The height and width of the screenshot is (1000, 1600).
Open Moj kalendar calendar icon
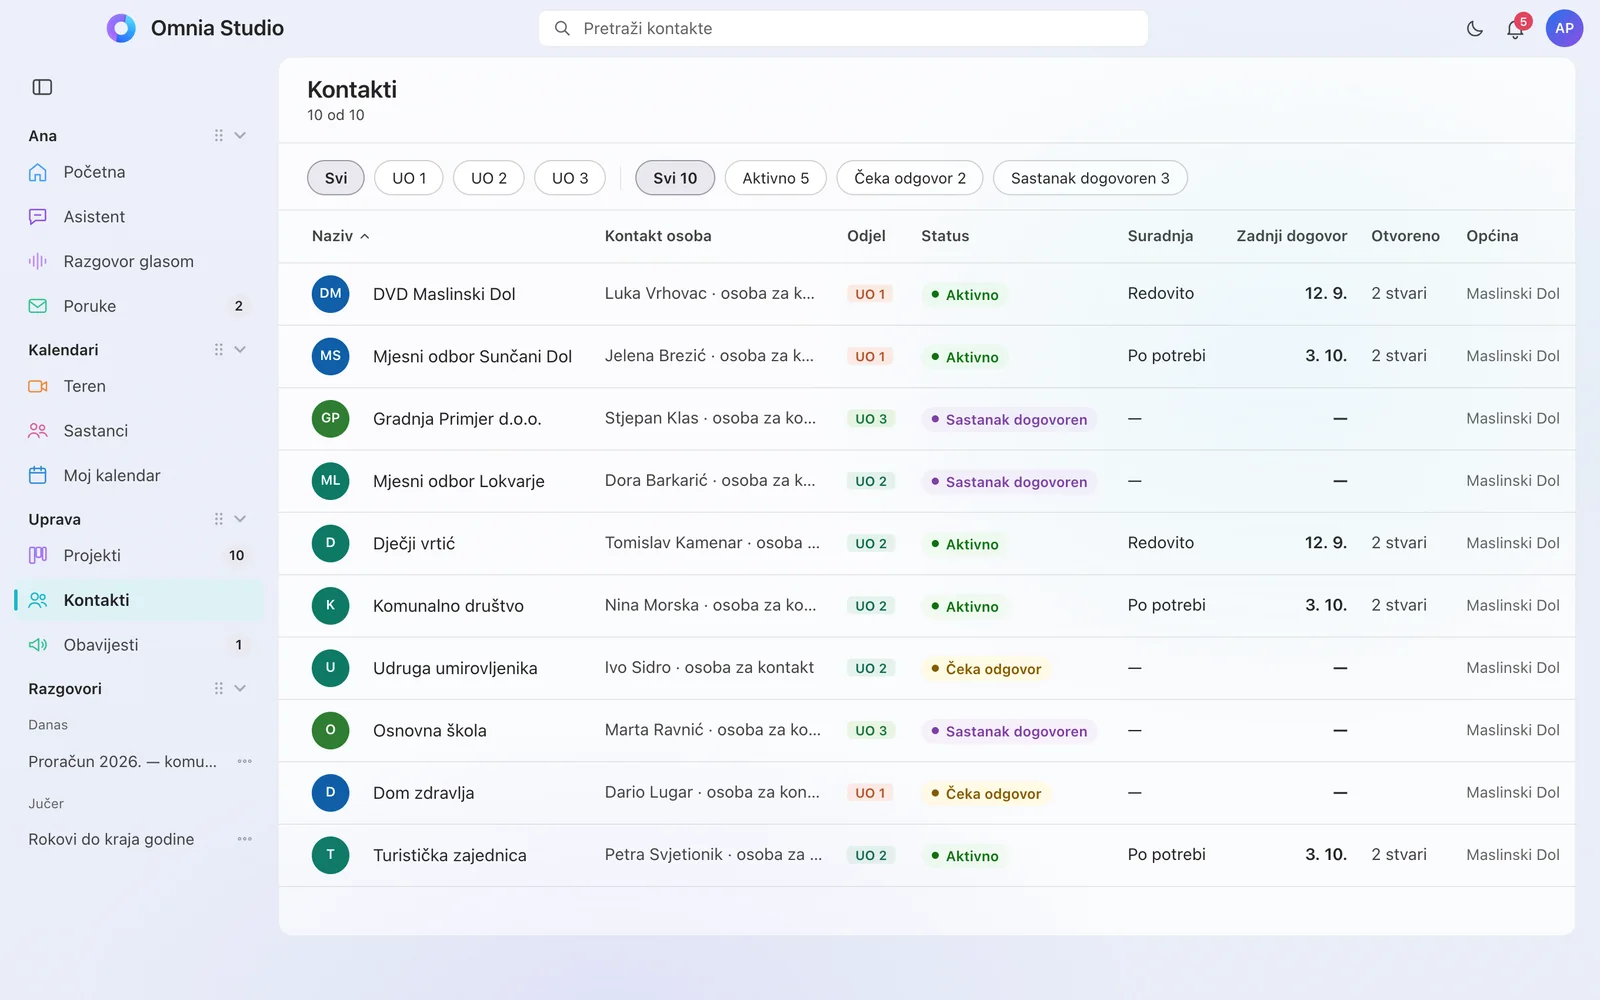point(38,475)
